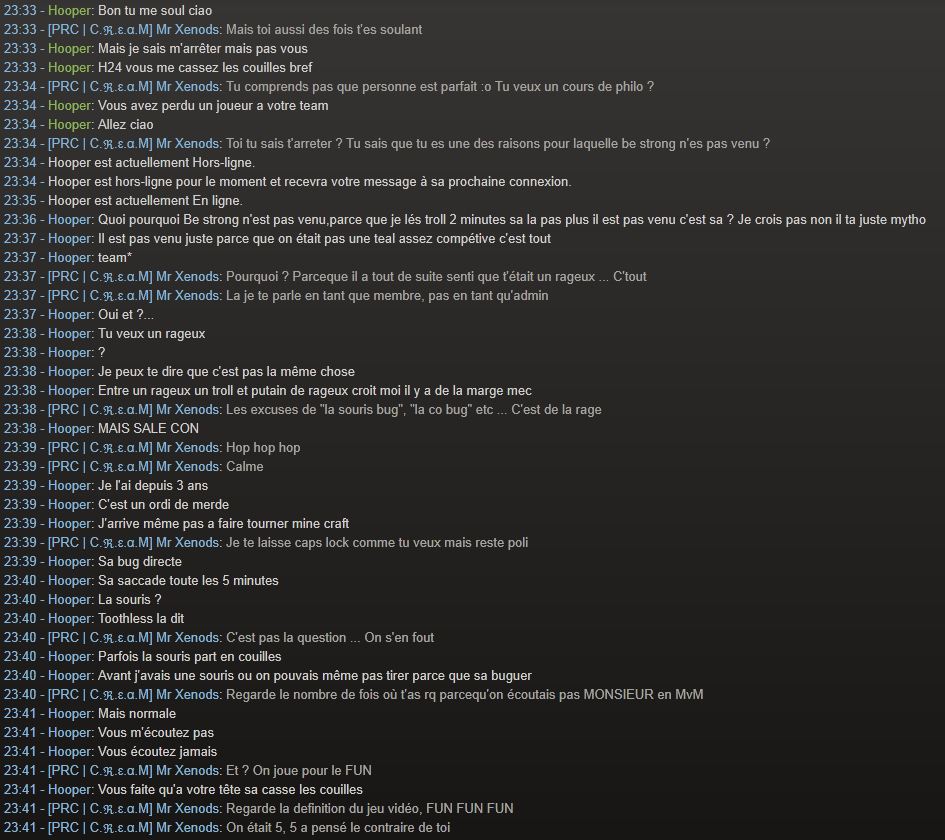Image resolution: width=945 pixels, height=840 pixels.
Task: Select the message "H24 vous me cassez les couilles bref"
Action: 205,67
